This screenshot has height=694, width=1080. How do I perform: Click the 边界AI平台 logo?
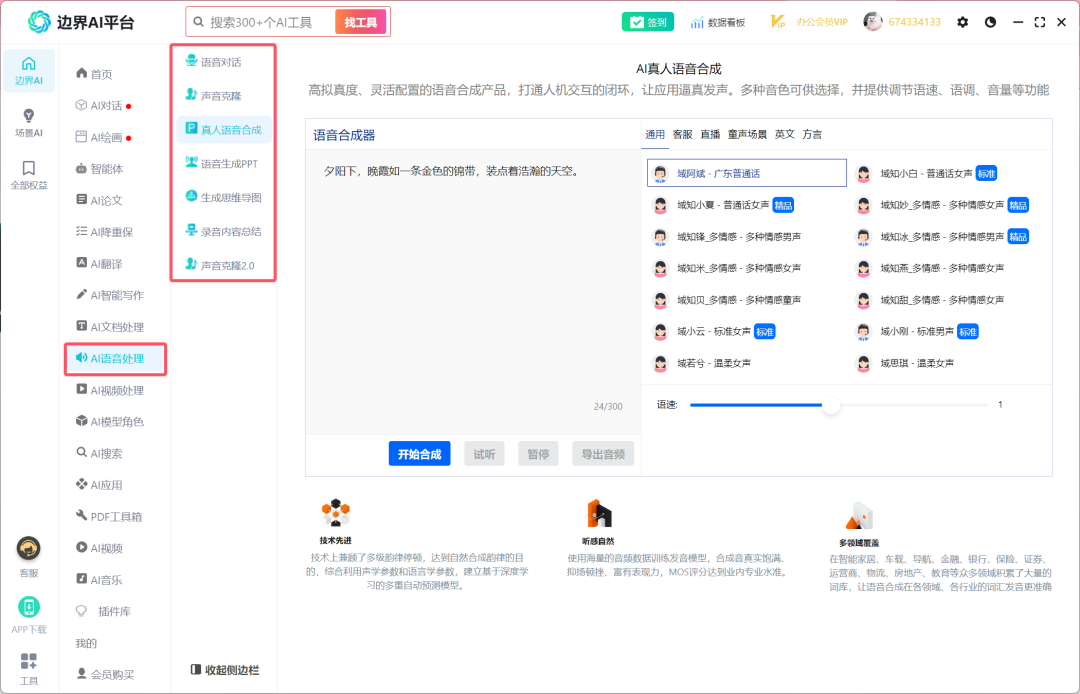[81, 22]
